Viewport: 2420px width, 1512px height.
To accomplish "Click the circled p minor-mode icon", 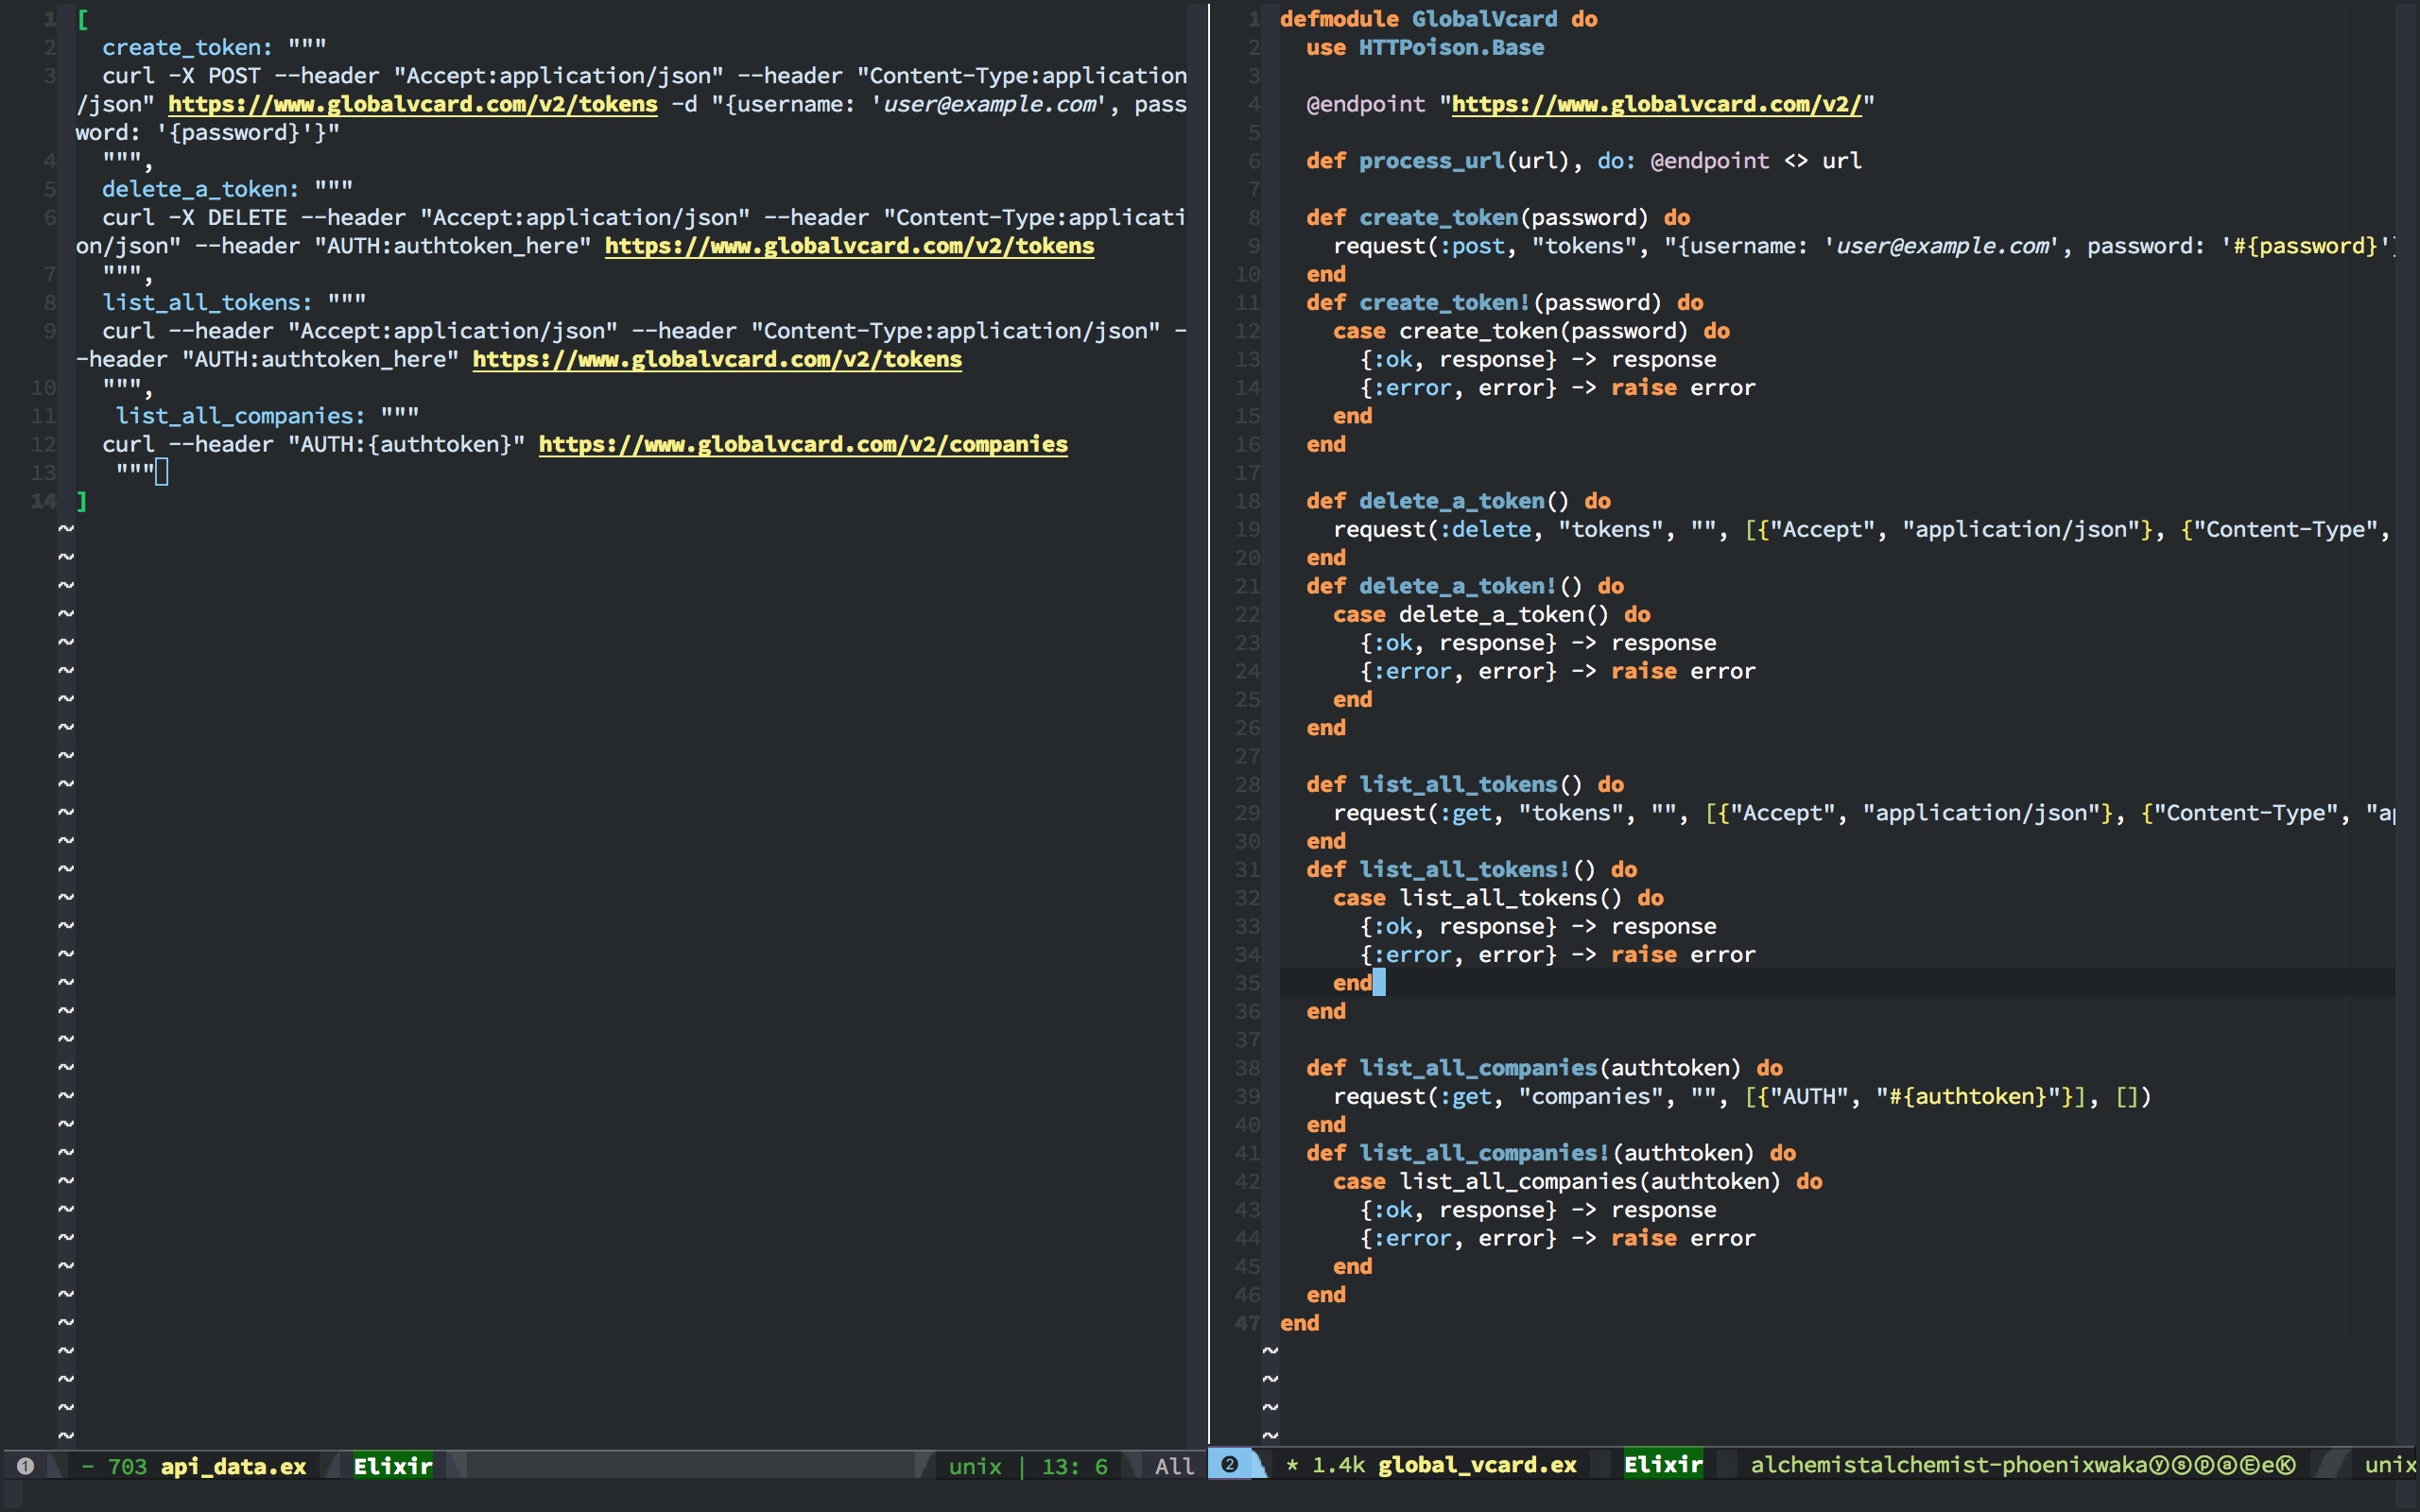I will tap(2205, 1465).
